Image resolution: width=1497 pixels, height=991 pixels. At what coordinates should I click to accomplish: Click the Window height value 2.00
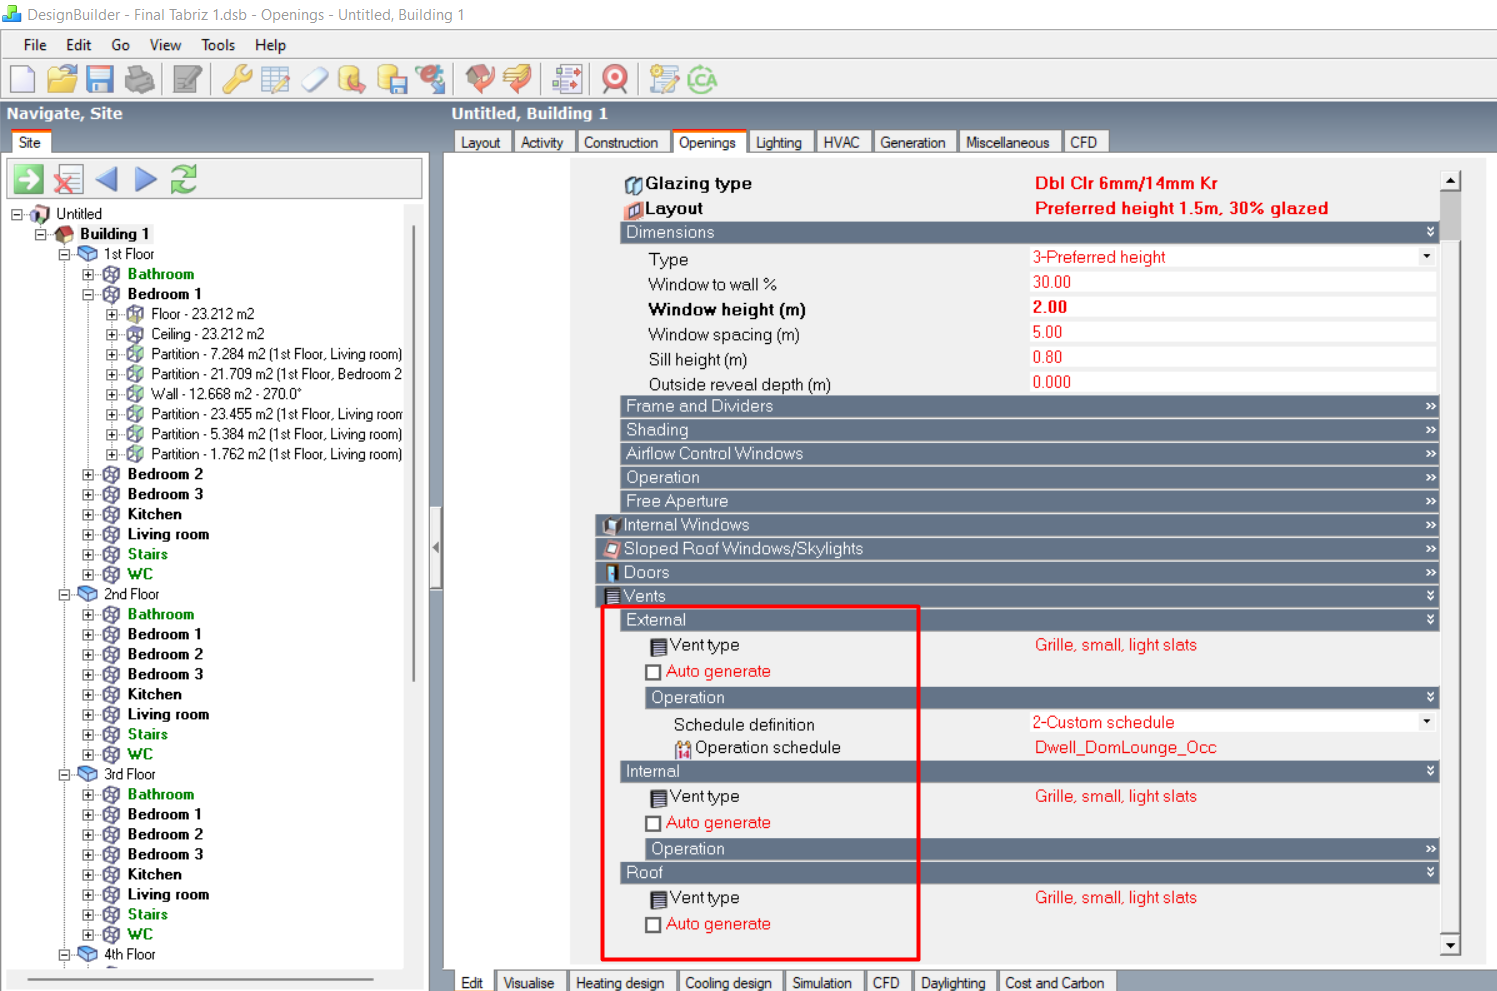(1050, 307)
